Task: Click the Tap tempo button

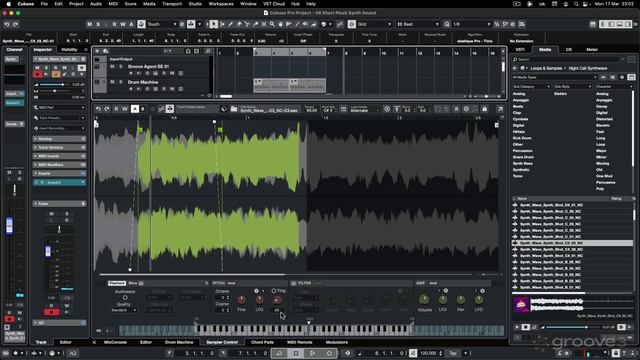Action: point(453,353)
